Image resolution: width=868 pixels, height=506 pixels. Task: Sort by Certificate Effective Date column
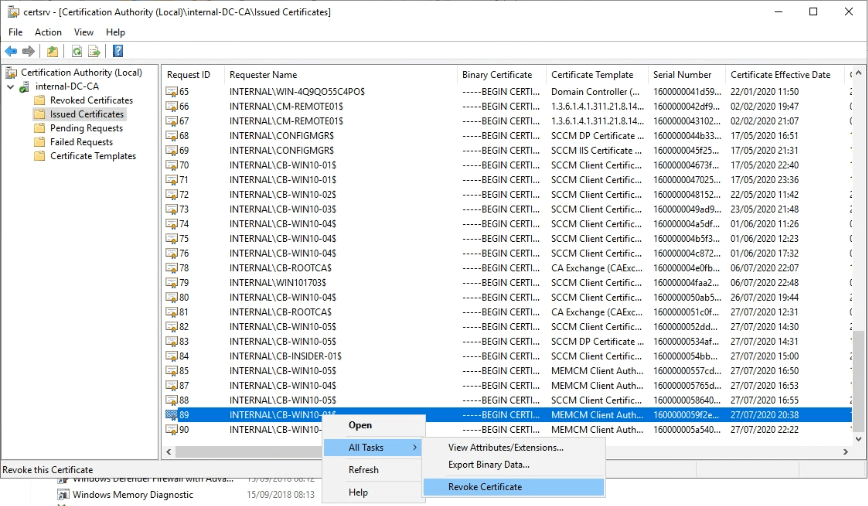tap(780, 75)
